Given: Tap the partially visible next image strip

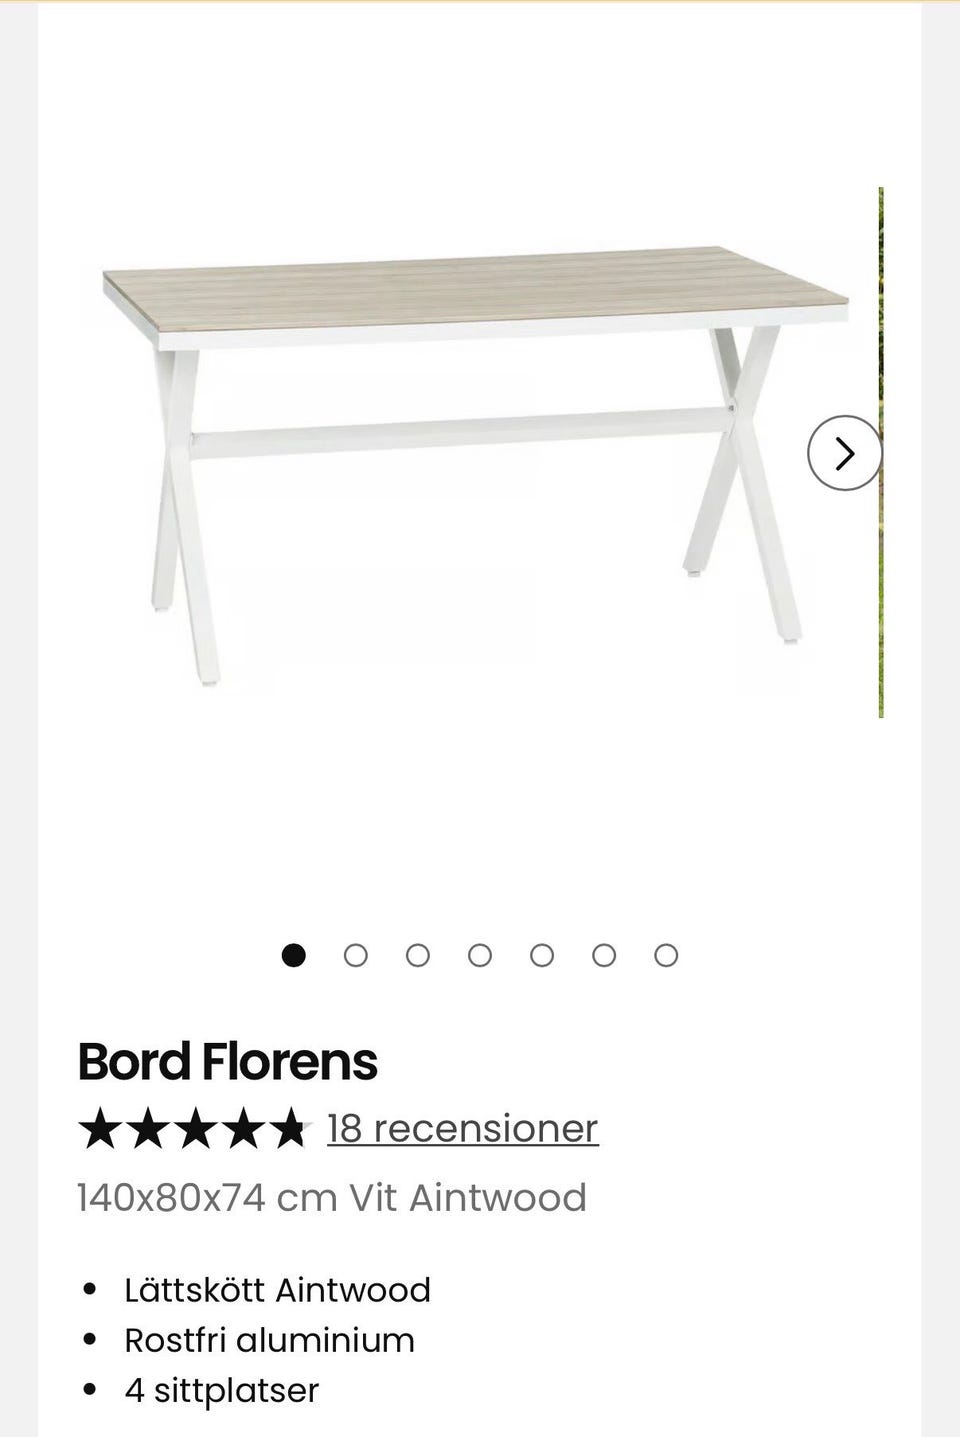Looking at the screenshot, I should coord(881,600).
